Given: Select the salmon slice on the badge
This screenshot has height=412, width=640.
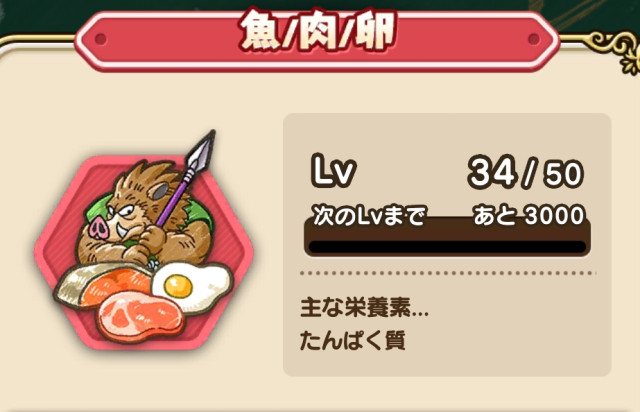Looking at the screenshot, I should (102, 286).
